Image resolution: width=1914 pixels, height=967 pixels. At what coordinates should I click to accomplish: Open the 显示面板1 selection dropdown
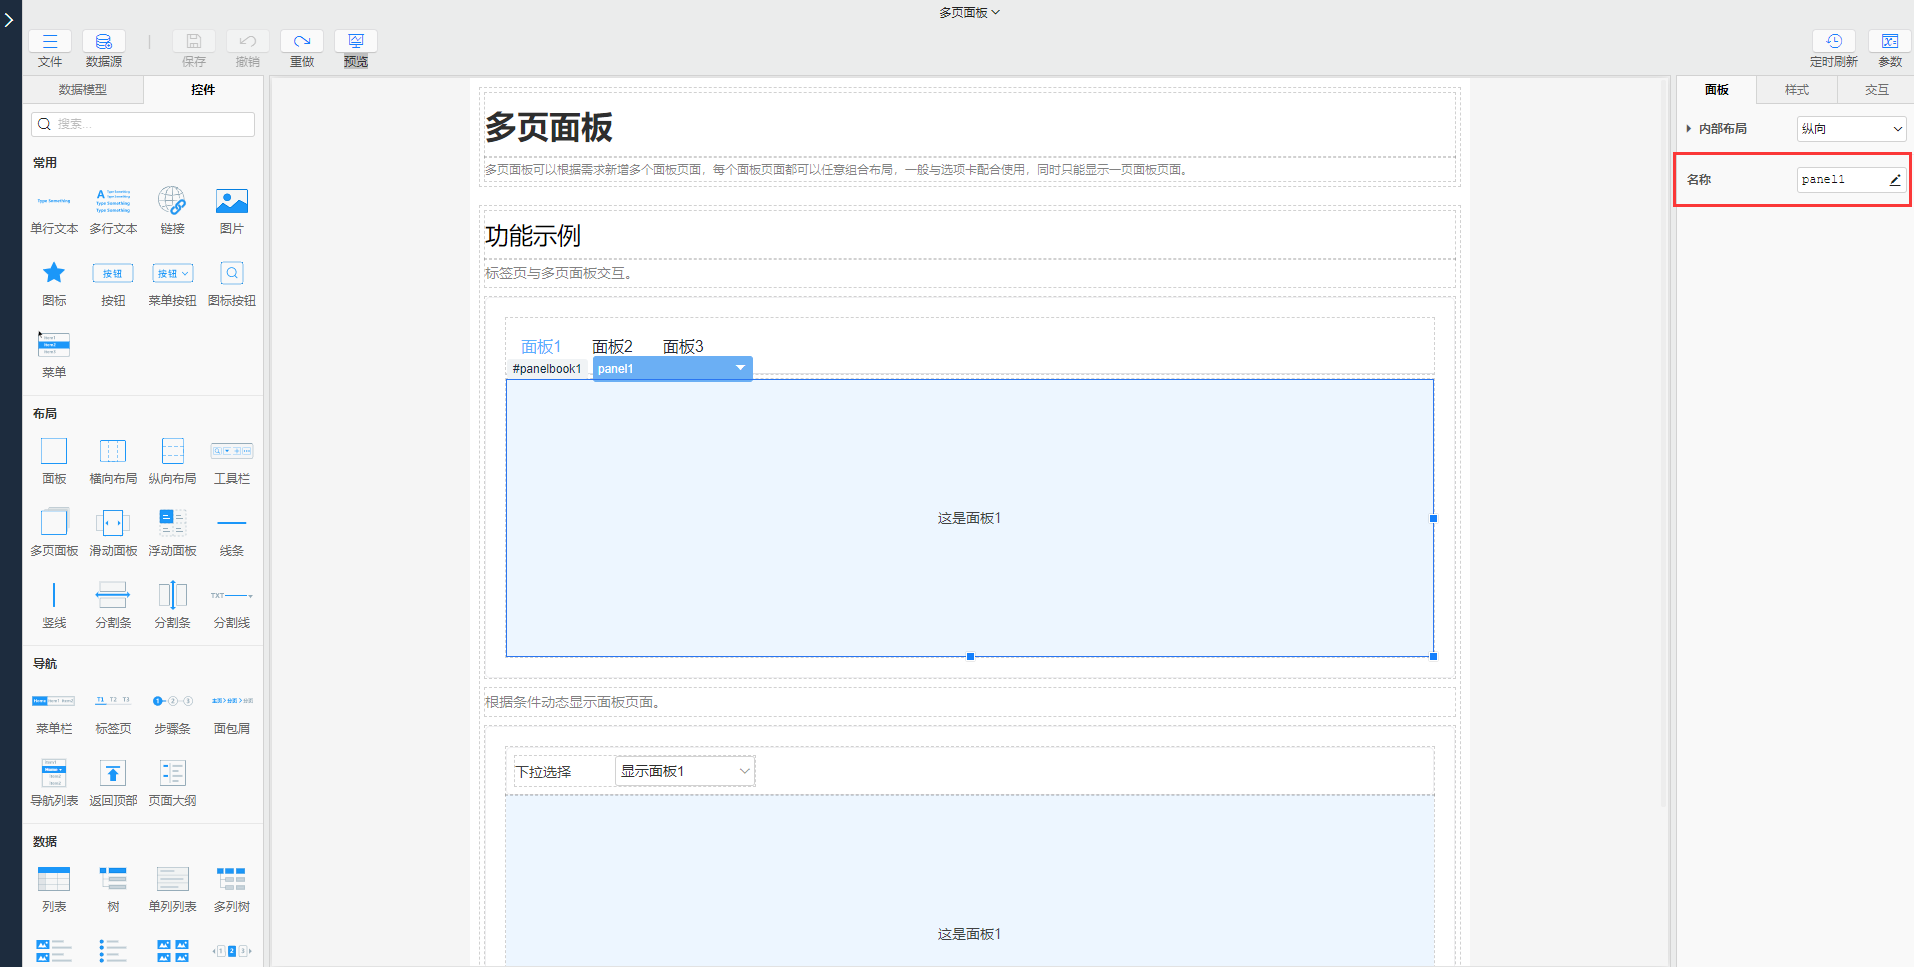[x=683, y=771]
